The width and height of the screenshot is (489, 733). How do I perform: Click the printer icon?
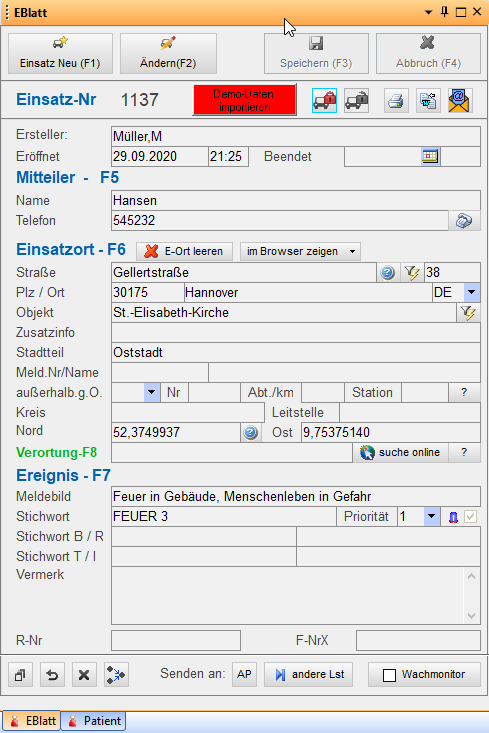click(396, 101)
